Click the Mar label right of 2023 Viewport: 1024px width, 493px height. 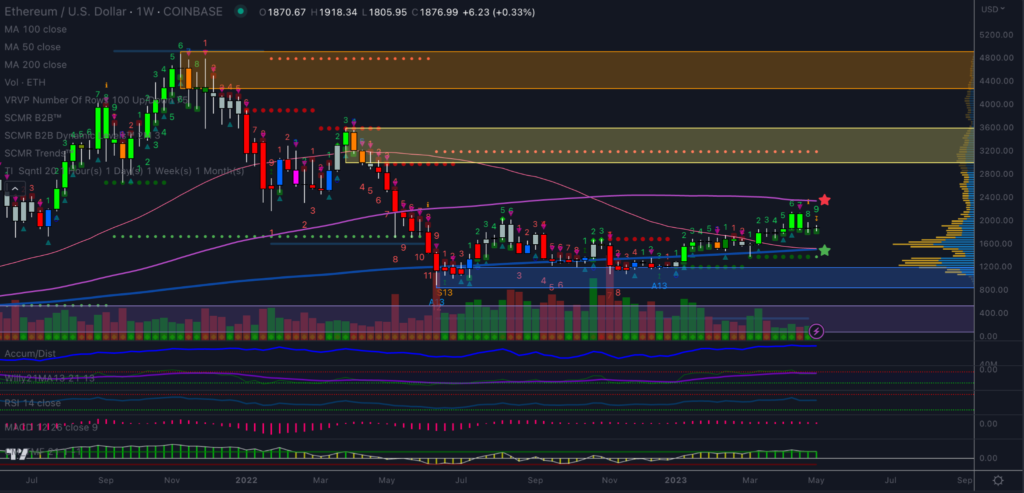point(751,480)
